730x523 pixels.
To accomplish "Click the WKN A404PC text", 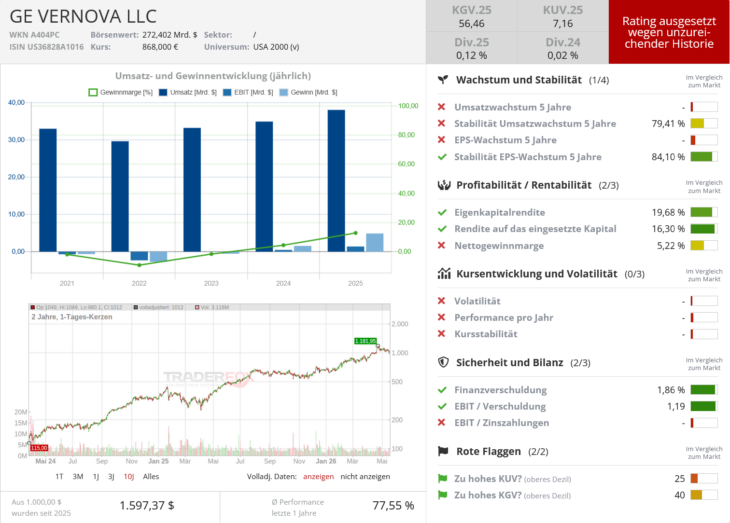I will tap(34, 34).
